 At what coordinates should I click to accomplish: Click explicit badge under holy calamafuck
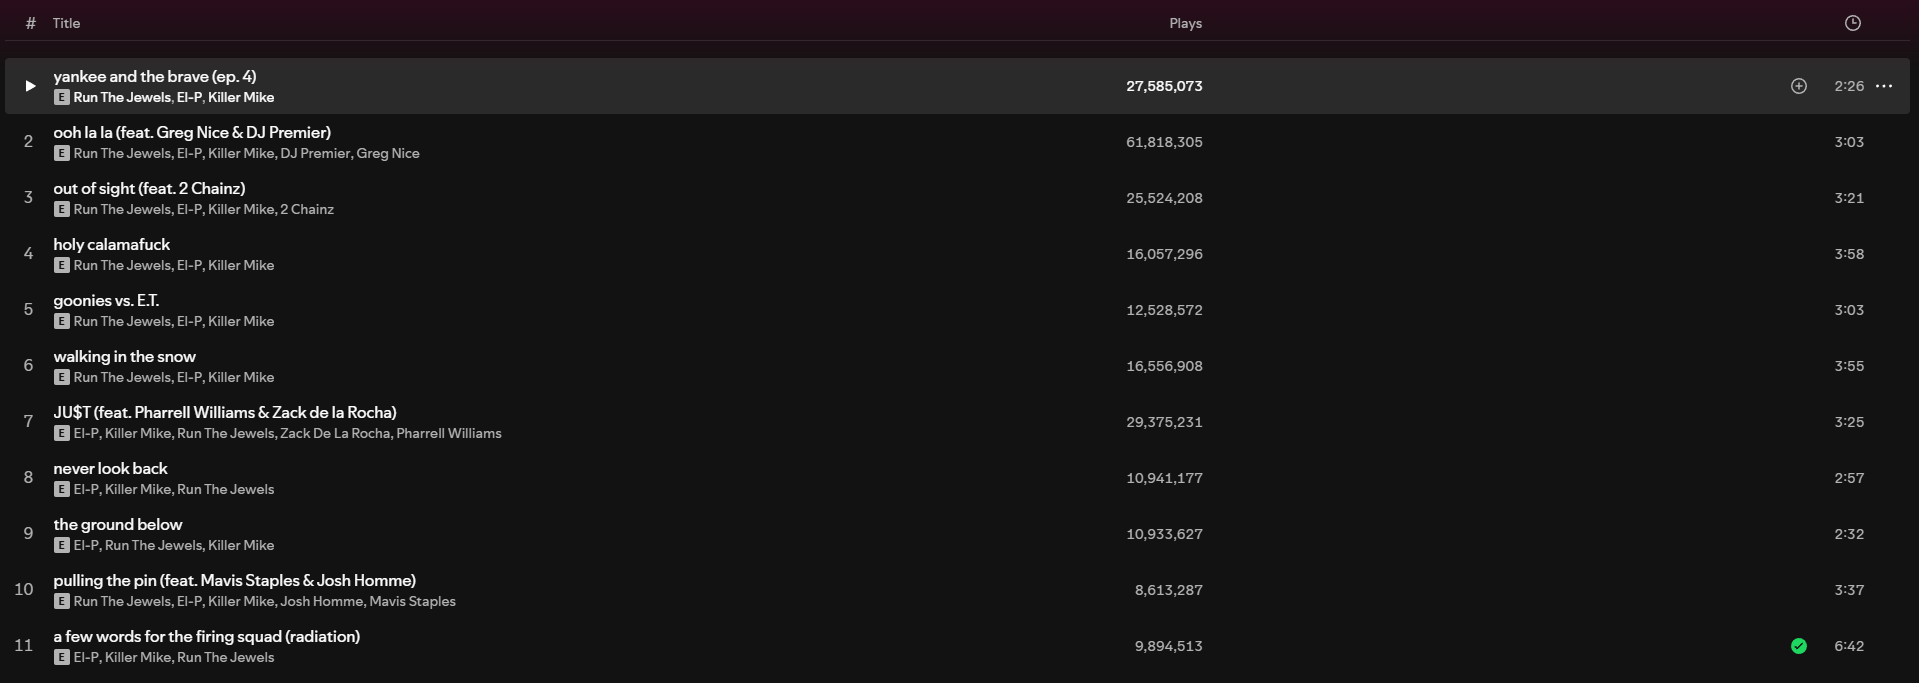point(62,265)
